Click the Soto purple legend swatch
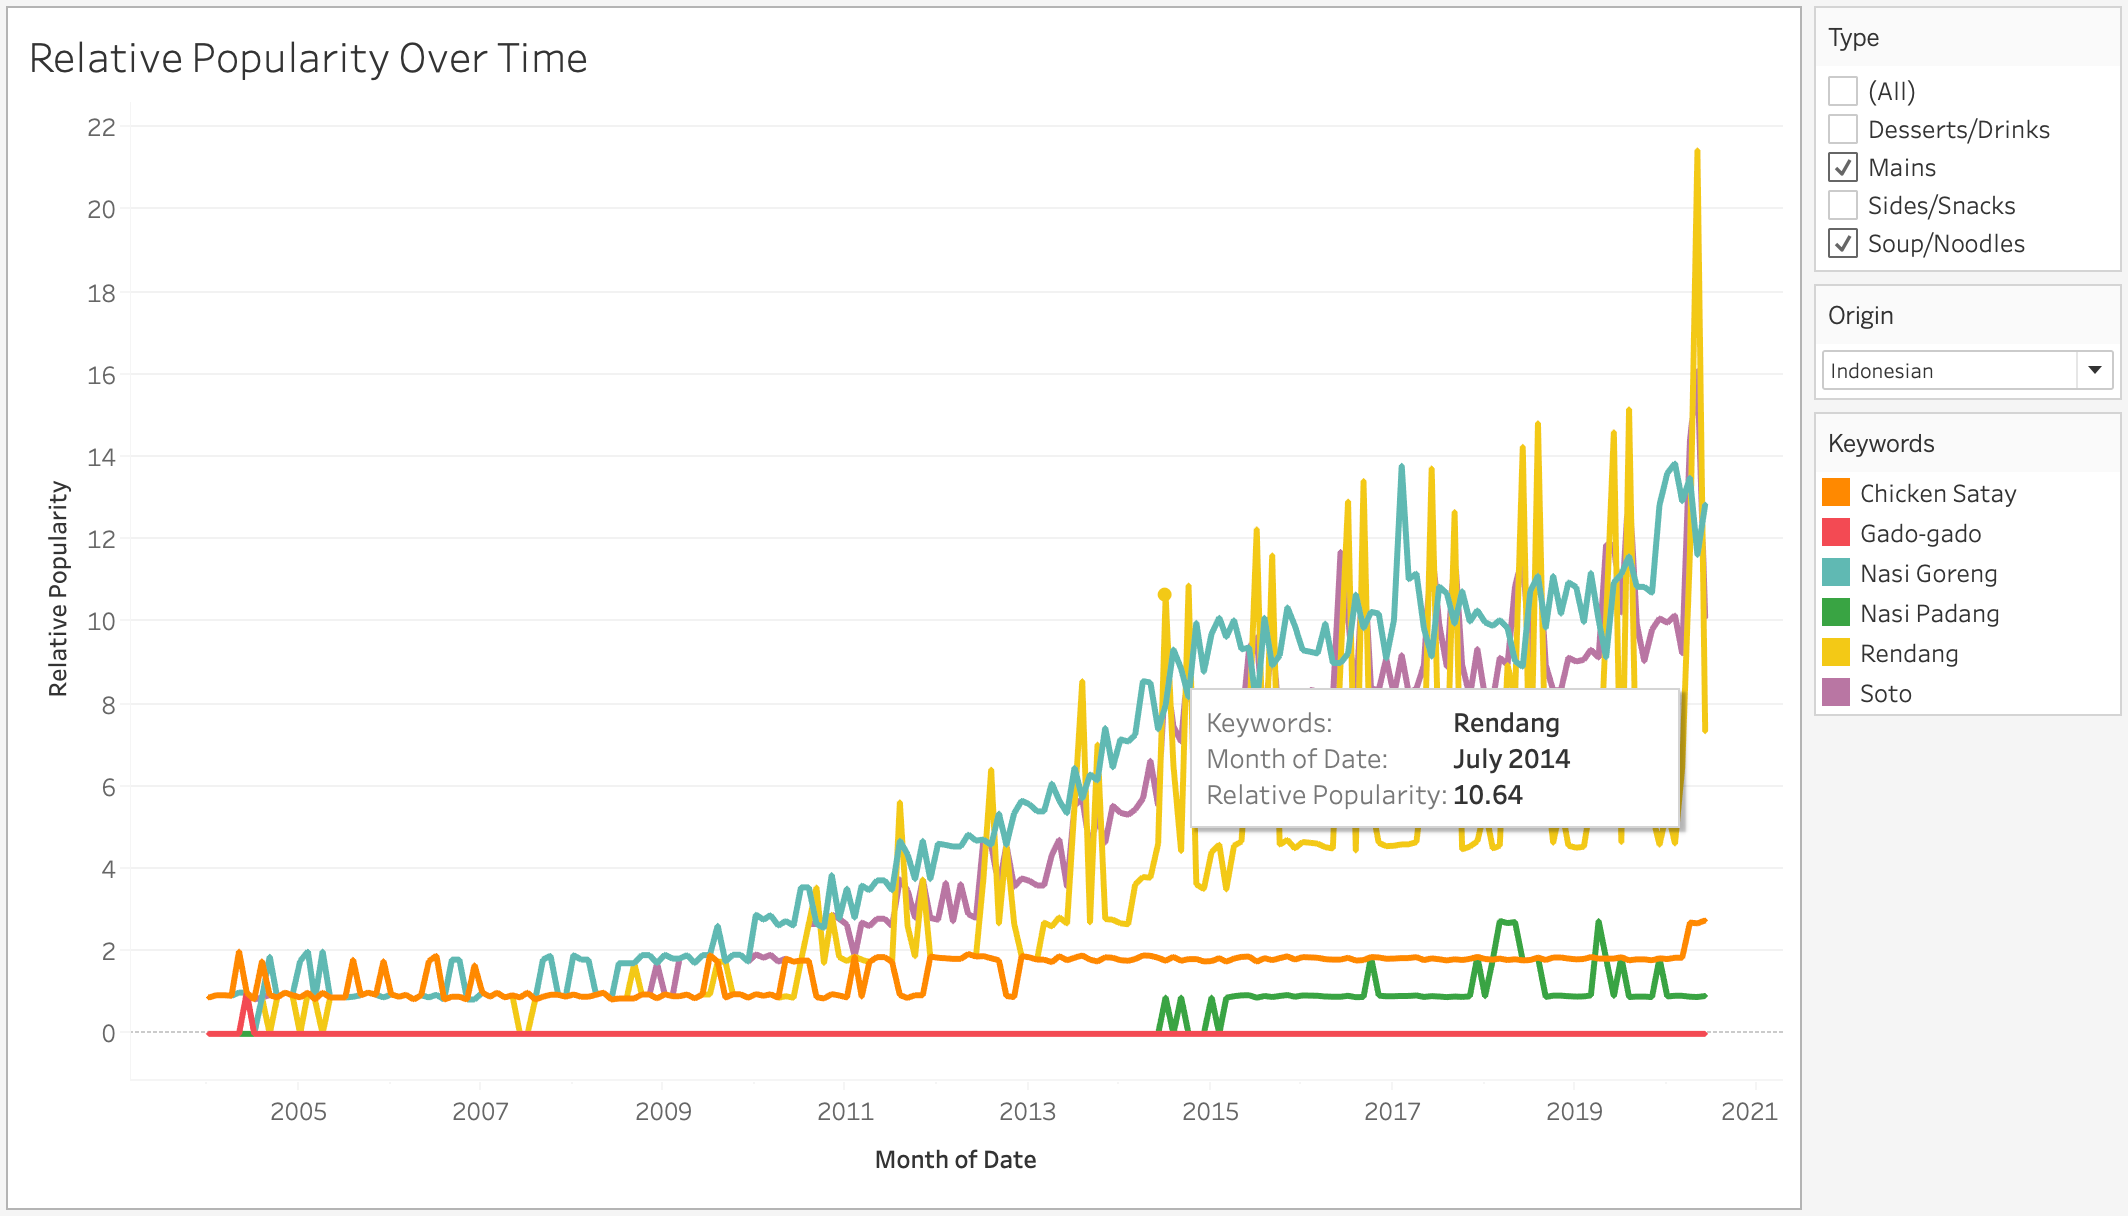Image resolution: width=2128 pixels, height=1216 pixels. (x=1836, y=693)
